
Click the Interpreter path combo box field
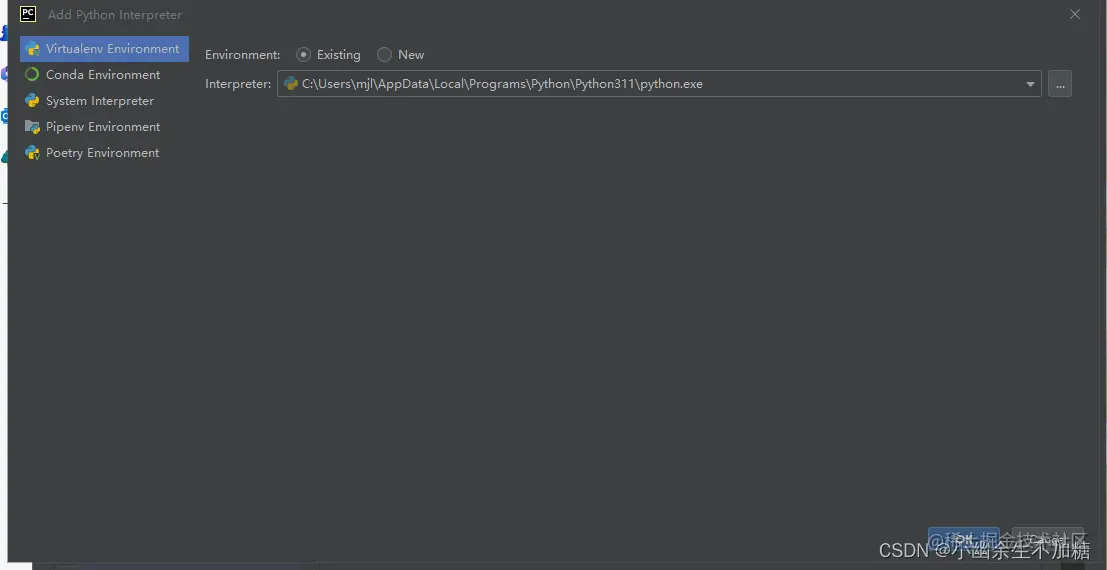659,83
